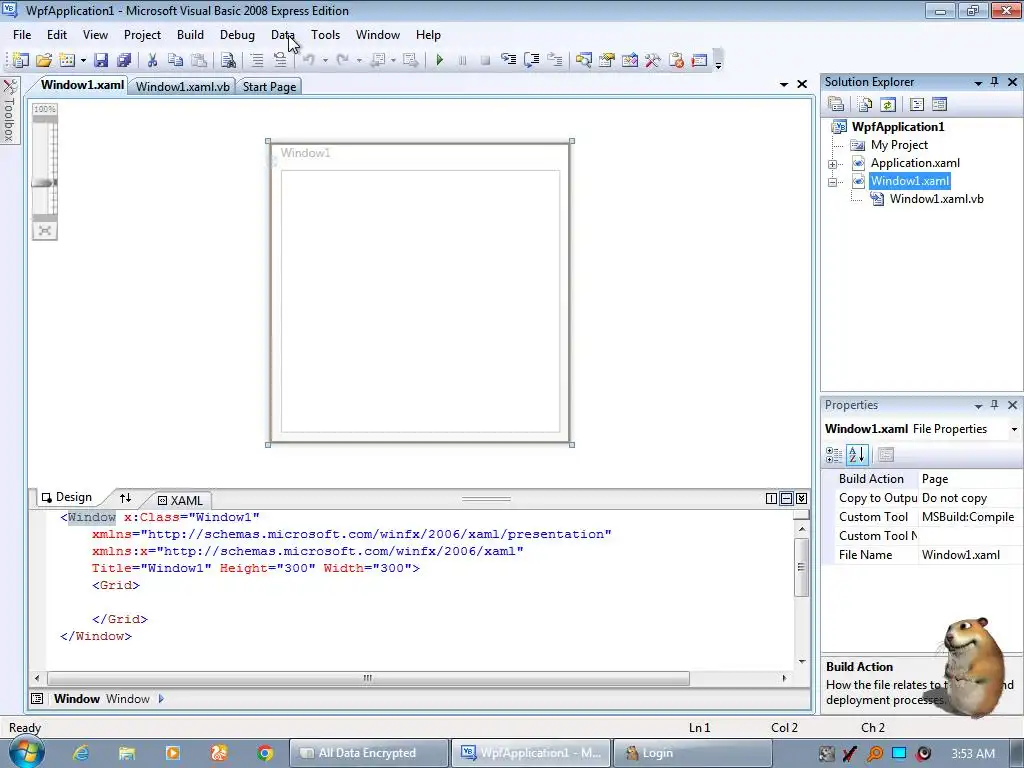
Task: Click the Find in Files icon
Action: pyautogui.click(x=228, y=61)
